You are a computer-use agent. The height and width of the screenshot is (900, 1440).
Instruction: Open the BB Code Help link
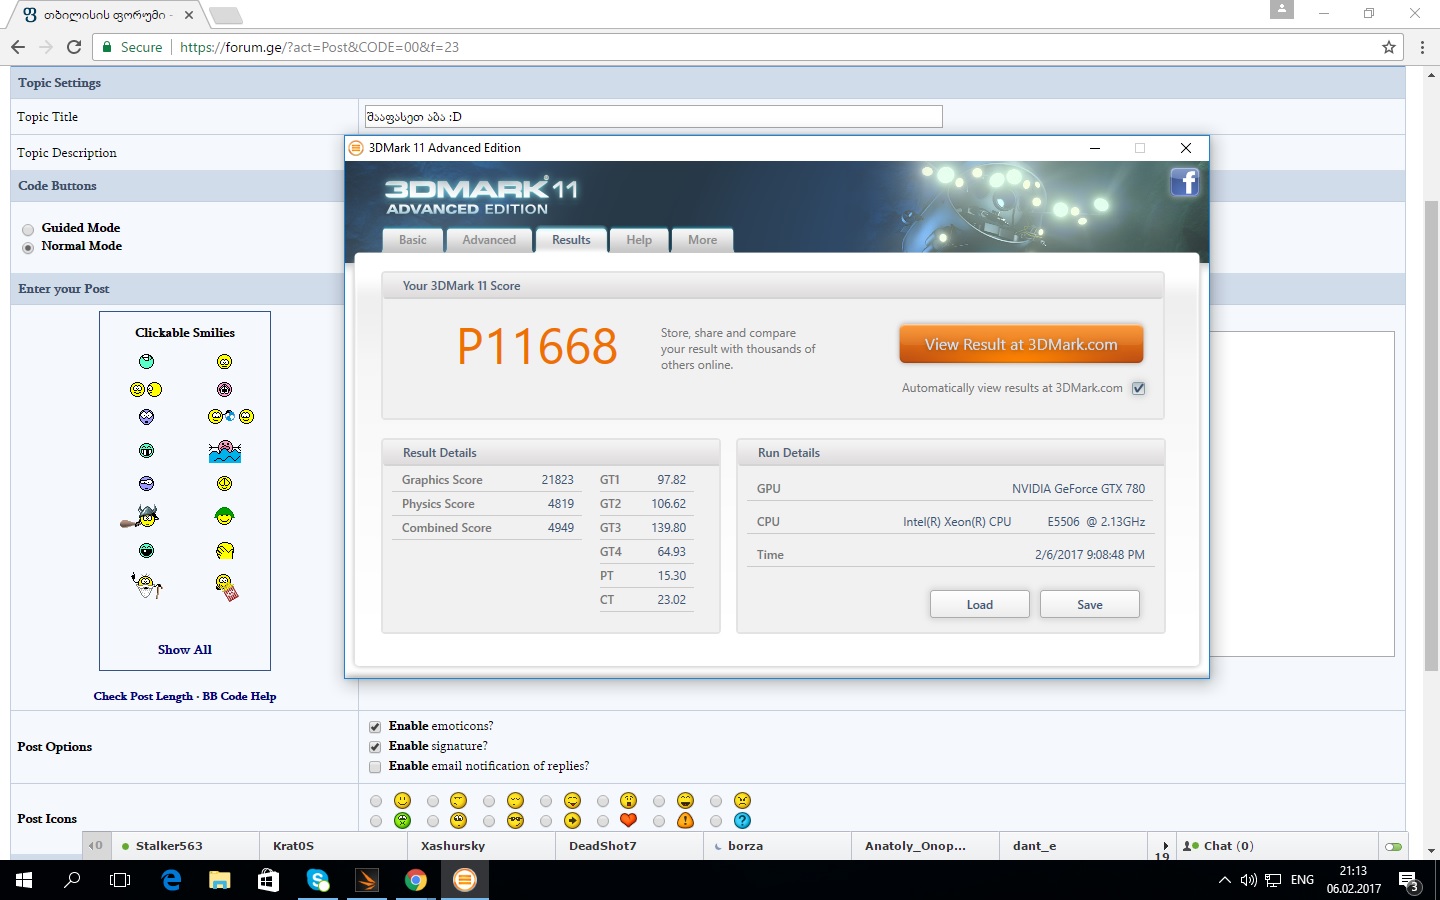pos(239,696)
